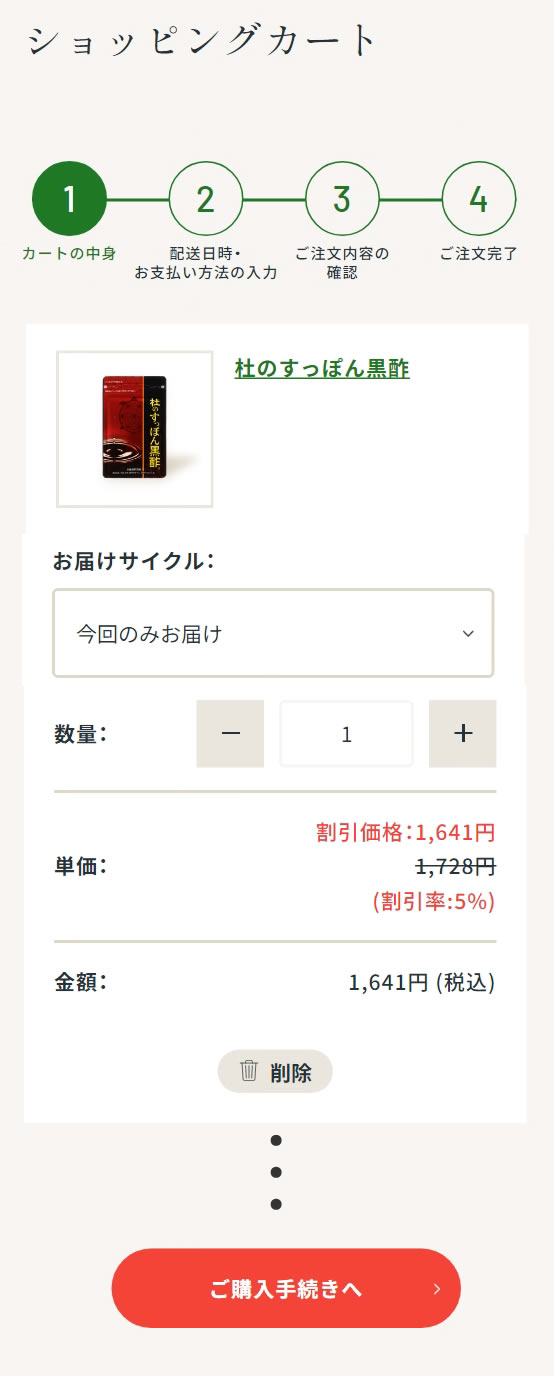
Task: Click the カートの中身 step label
Action: tap(69, 253)
